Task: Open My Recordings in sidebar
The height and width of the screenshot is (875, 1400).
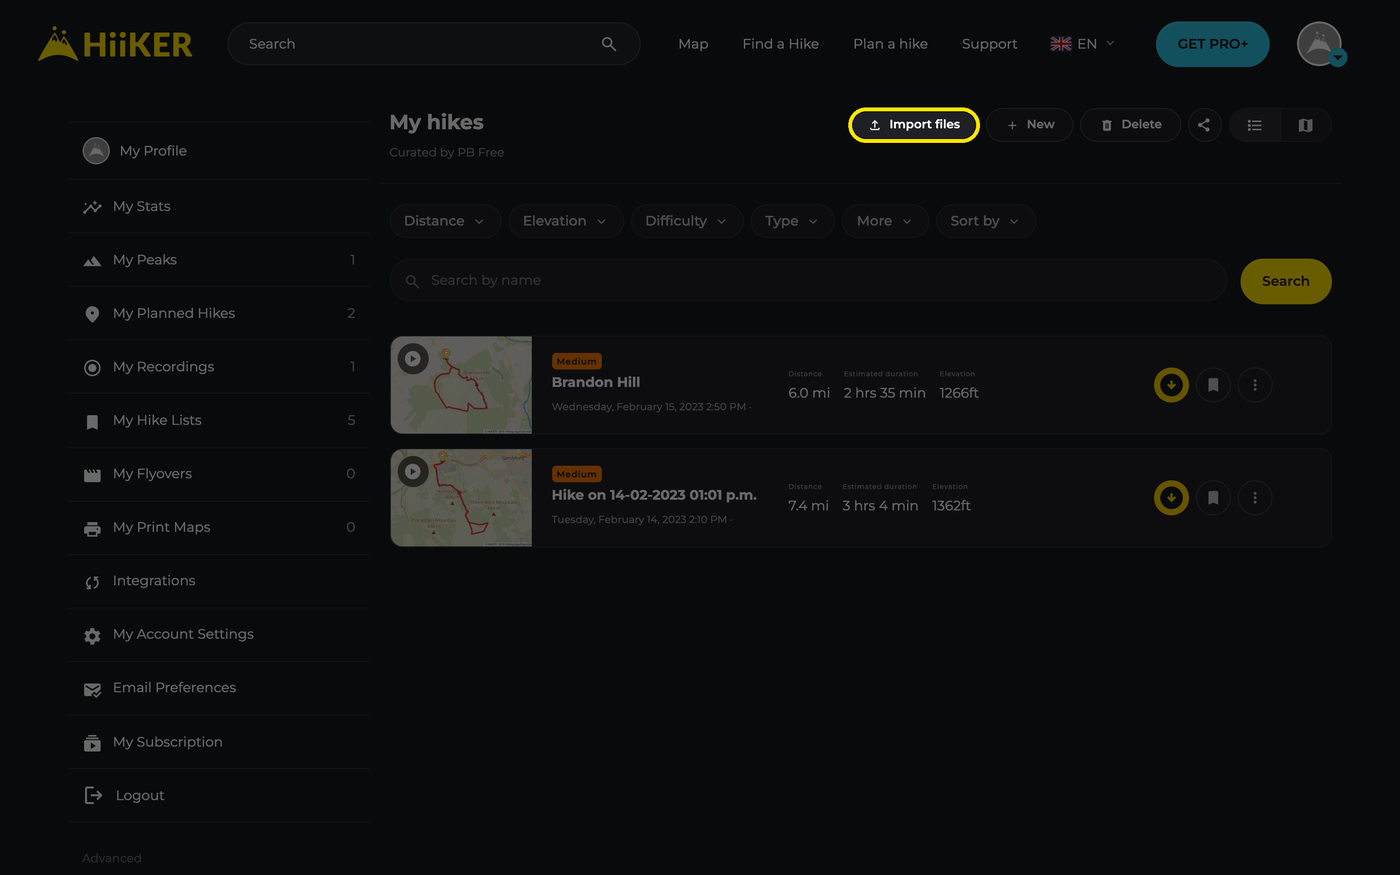Action: point(219,367)
